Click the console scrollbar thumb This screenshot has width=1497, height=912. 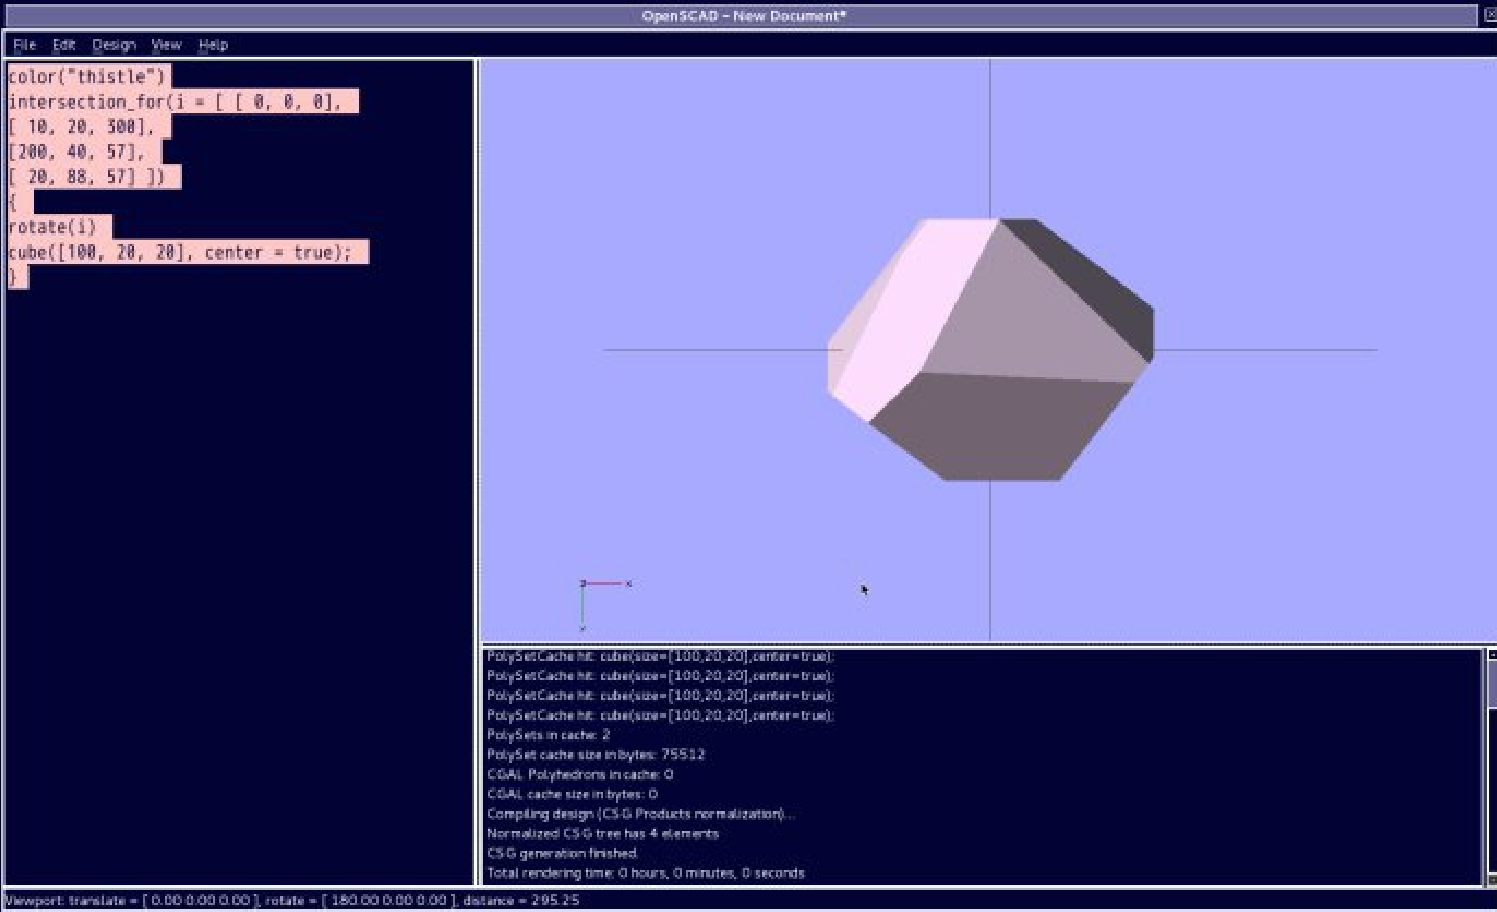[x=1491, y=685]
